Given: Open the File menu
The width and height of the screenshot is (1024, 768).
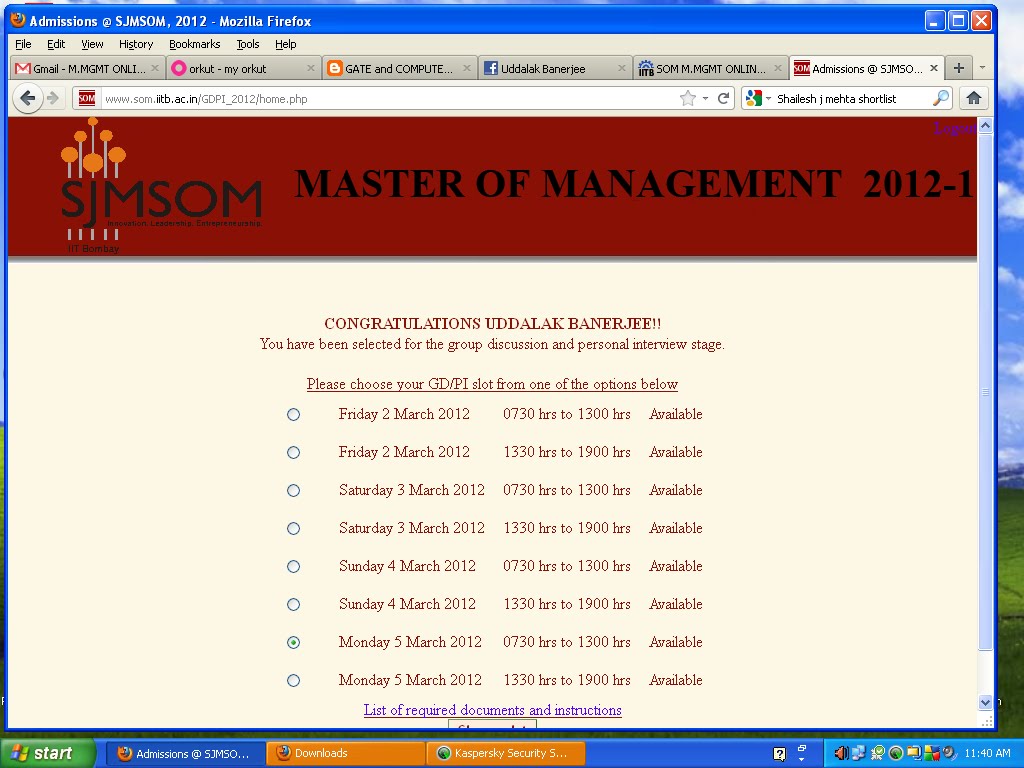Looking at the screenshot, I should (x=23, y=44).
